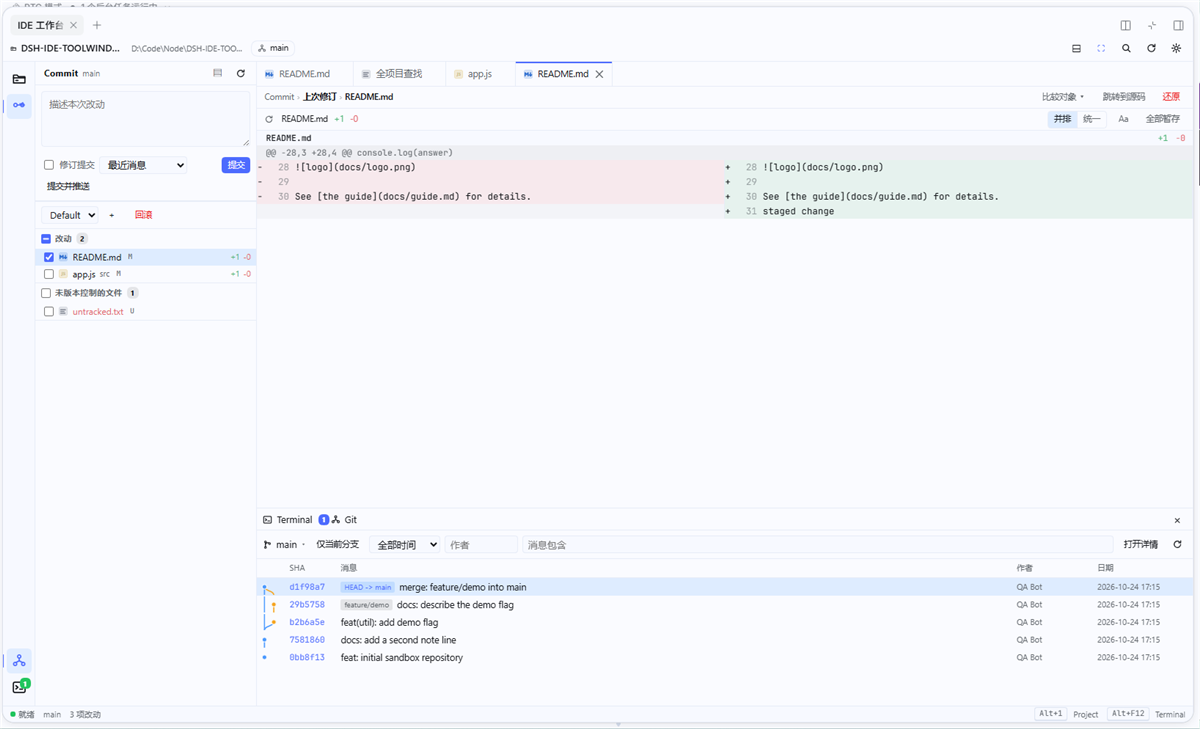Refresh the Git log list
The image size is (1200, 729).
pyautogui.click(x=1177, y=545)
